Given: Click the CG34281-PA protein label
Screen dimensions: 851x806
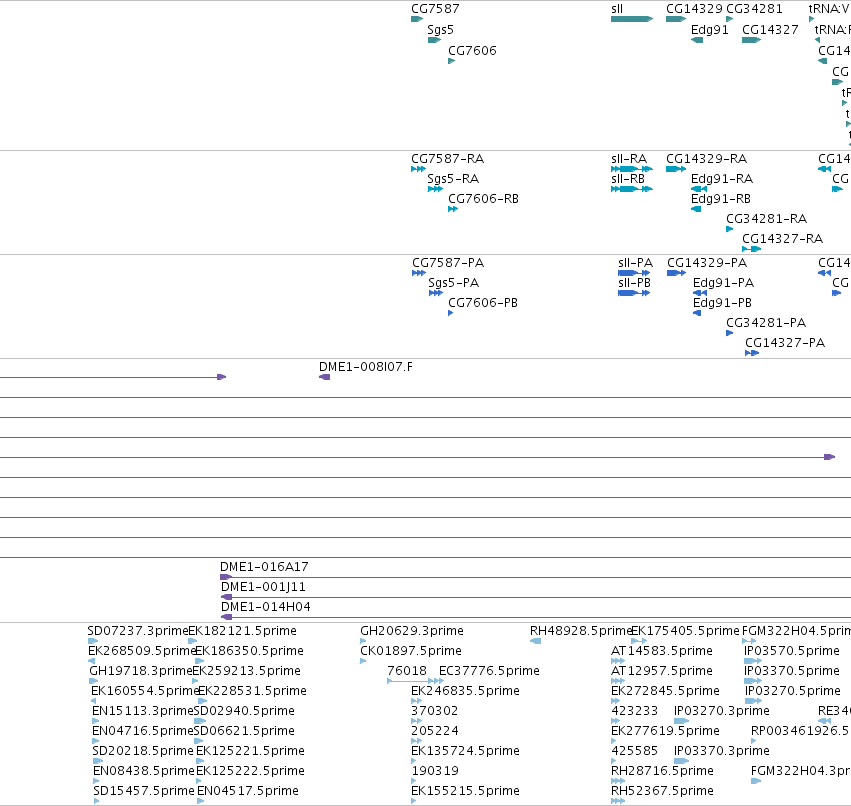Looking at the screenshot, I should [x=766, y=323].
